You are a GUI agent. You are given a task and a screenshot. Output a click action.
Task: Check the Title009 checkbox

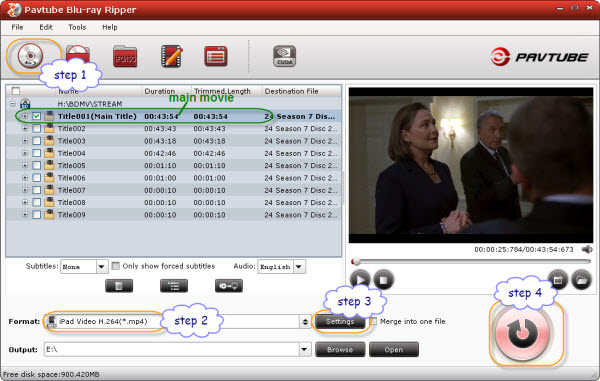37,215
